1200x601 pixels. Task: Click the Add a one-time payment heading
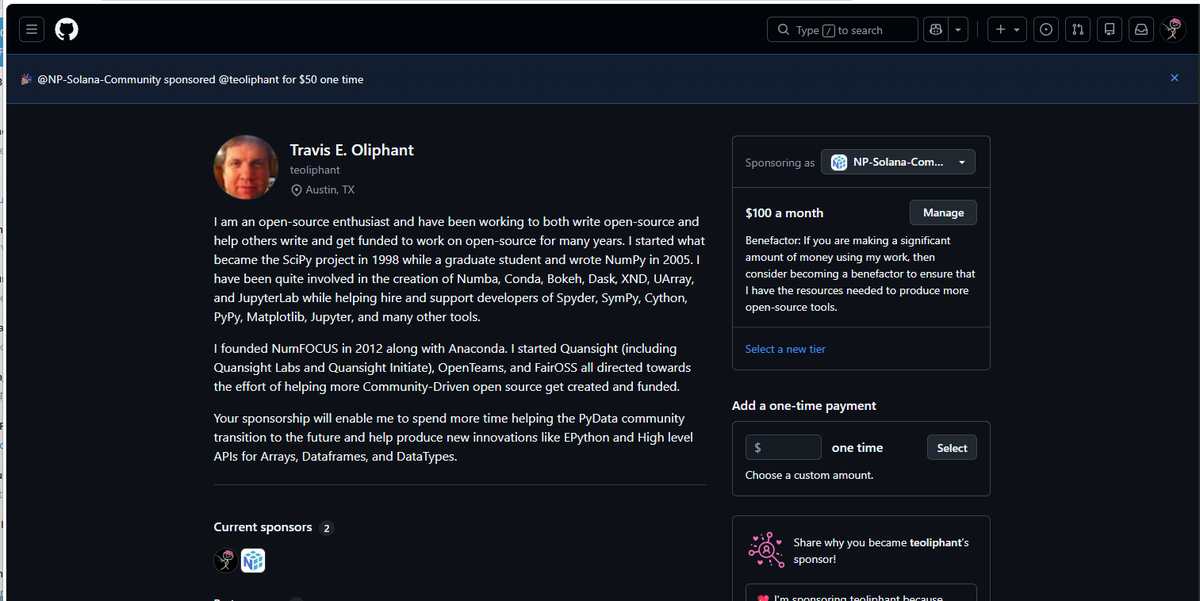[x=804, y=406]
